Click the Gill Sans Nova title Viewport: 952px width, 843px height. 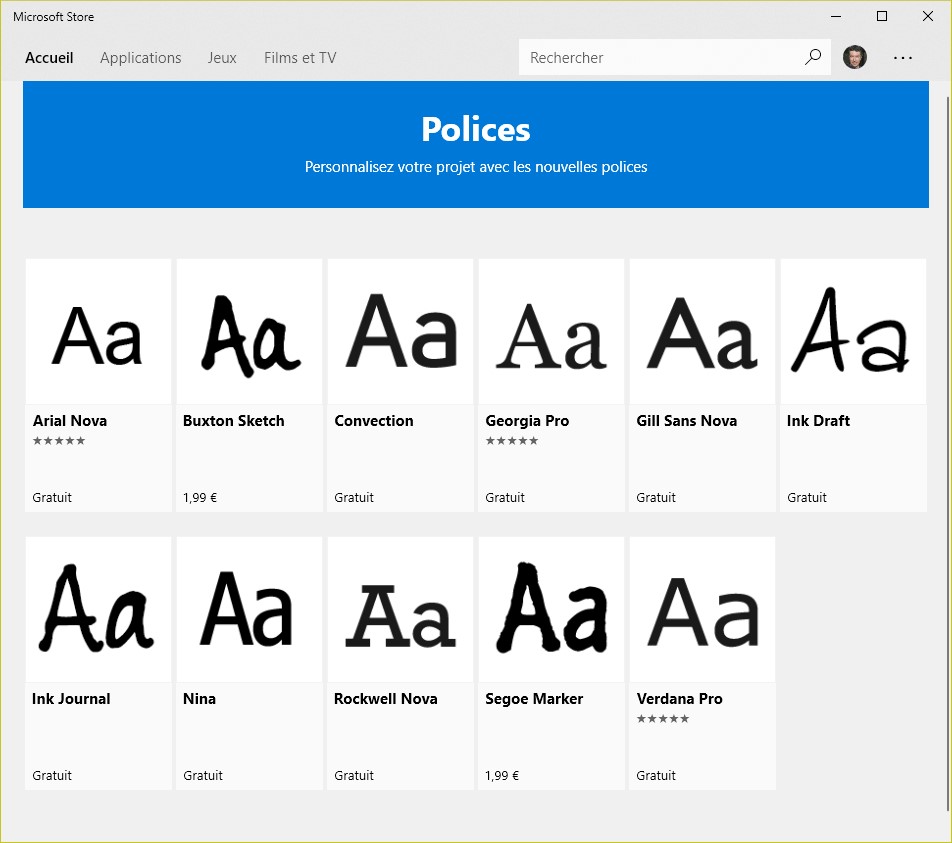pos(686,421)
